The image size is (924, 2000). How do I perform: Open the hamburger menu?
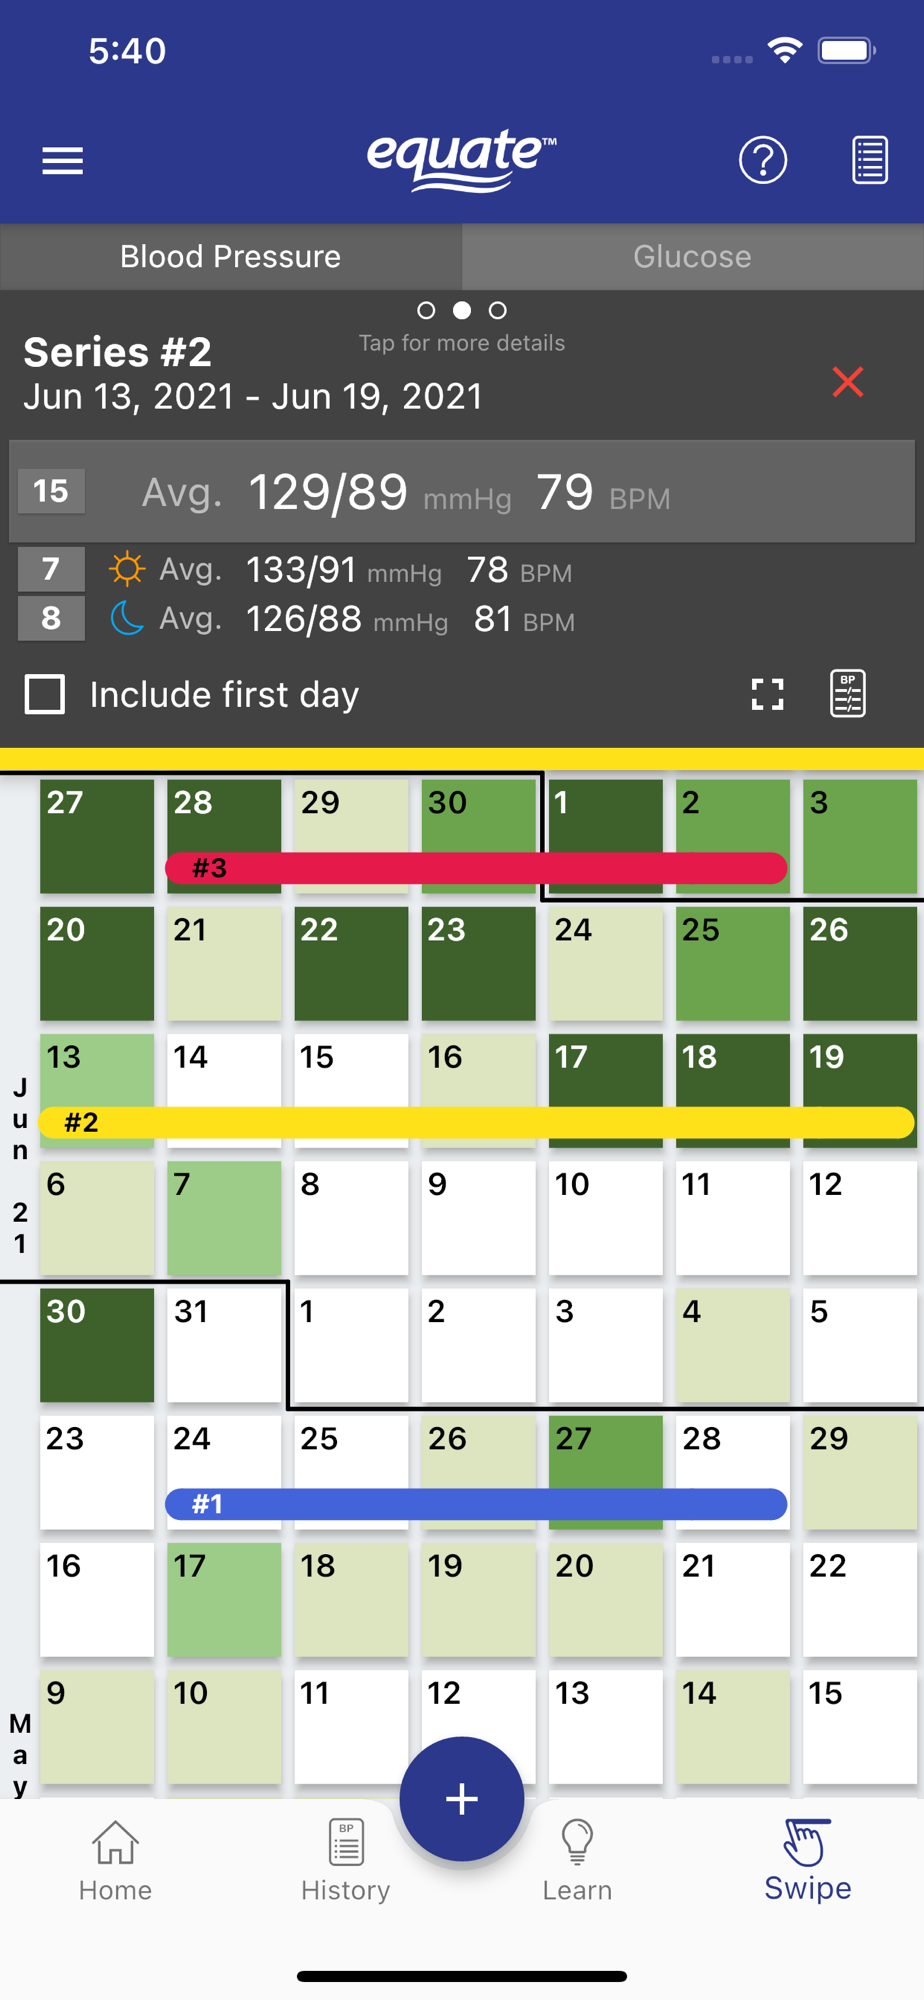62,161
